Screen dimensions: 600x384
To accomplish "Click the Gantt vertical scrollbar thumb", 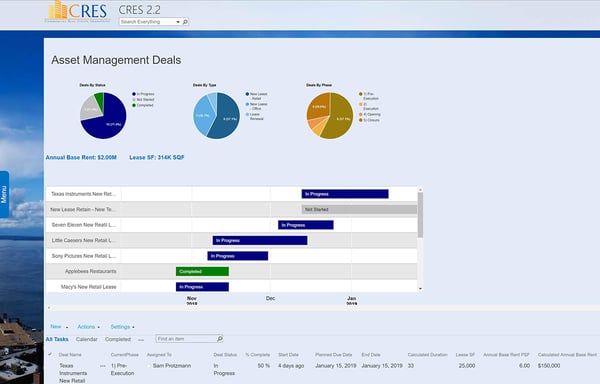I will 420,215.
